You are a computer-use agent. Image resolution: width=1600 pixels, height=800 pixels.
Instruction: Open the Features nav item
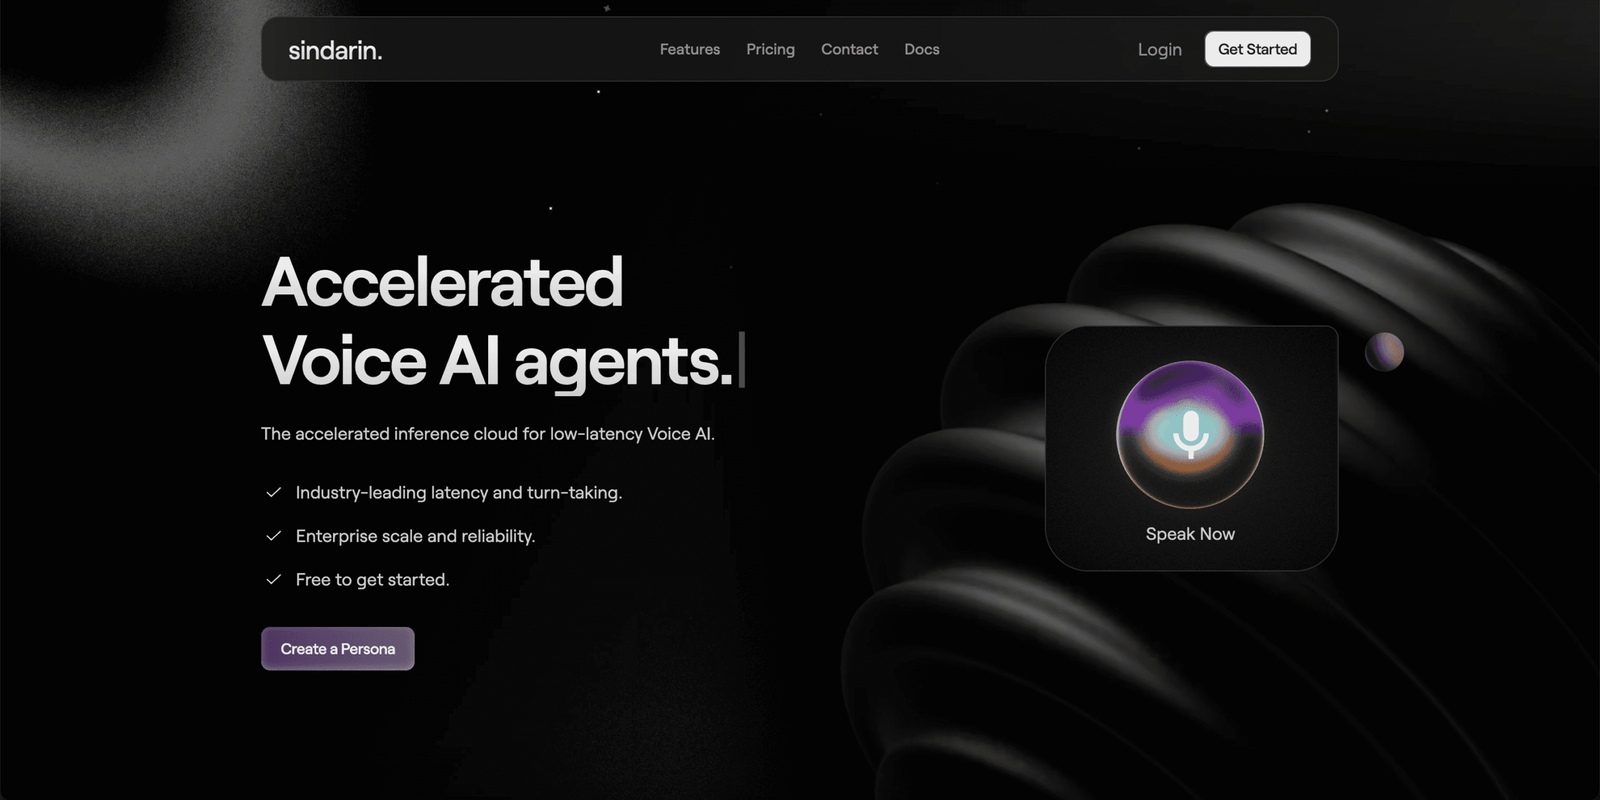pyautogui.click(x=690, y=49)
